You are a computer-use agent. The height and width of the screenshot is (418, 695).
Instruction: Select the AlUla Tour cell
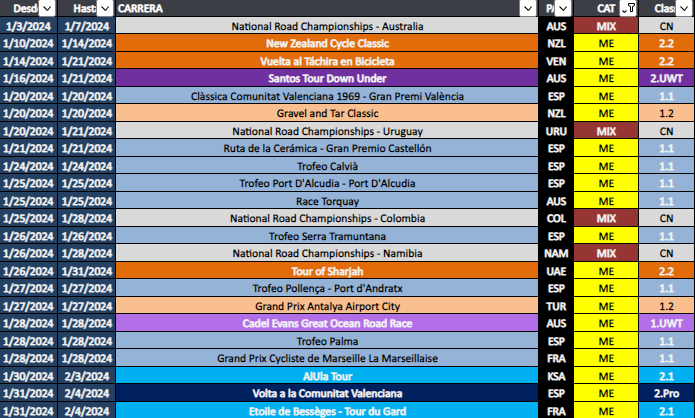tap(327, 376)
